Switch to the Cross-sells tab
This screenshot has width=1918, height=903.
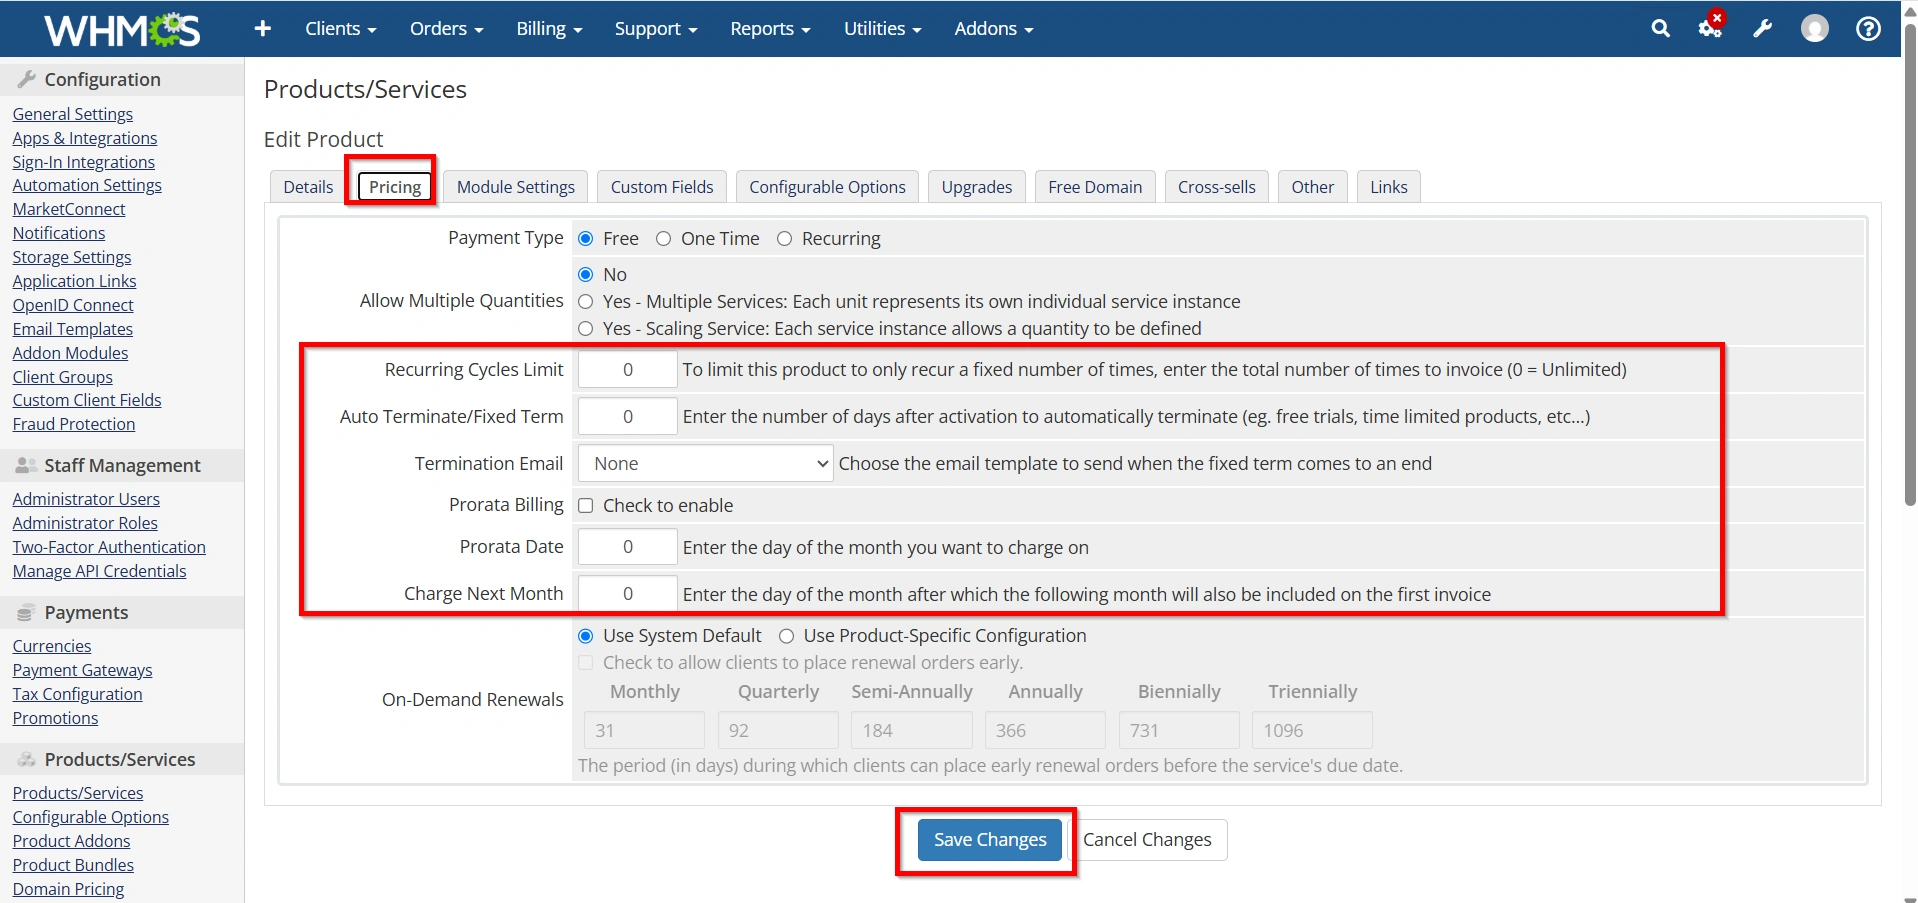click(x=1217, y=187)
